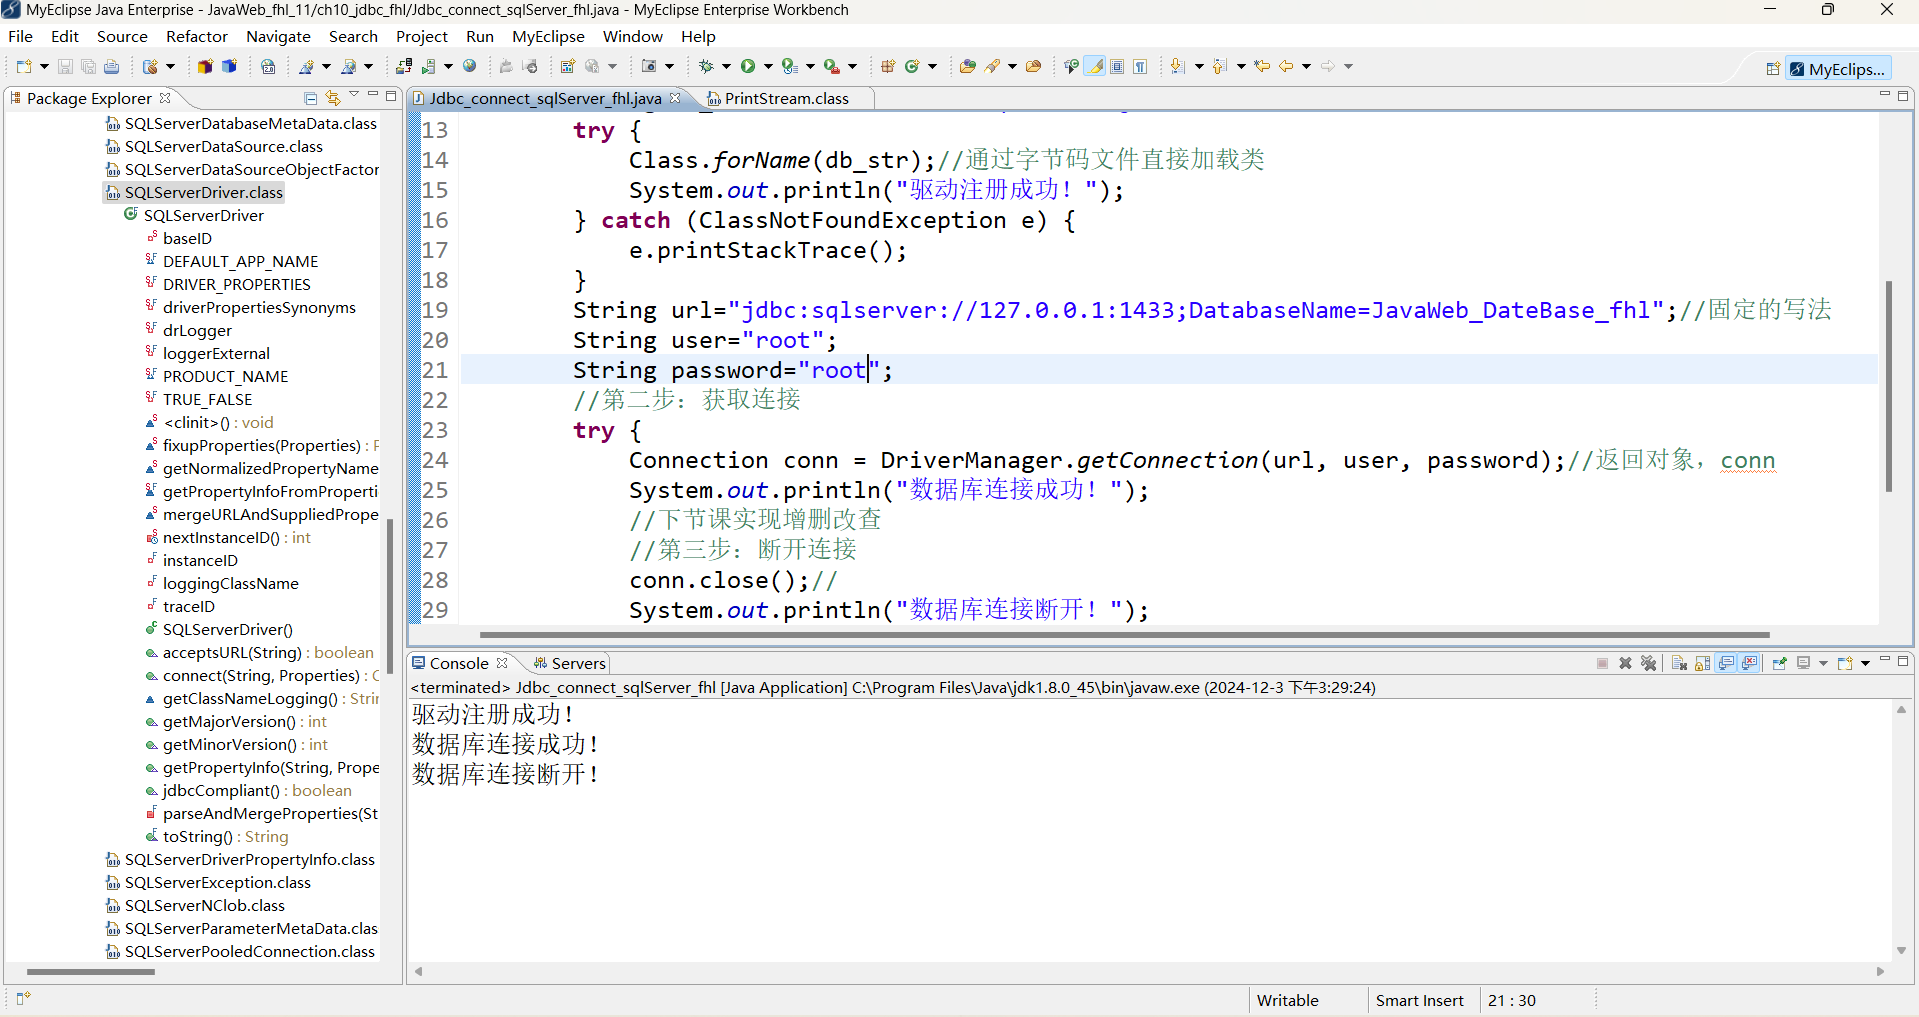Open the Debug dropdown arrow
Screen dimensions: 1919x1017
pos(726,66)
